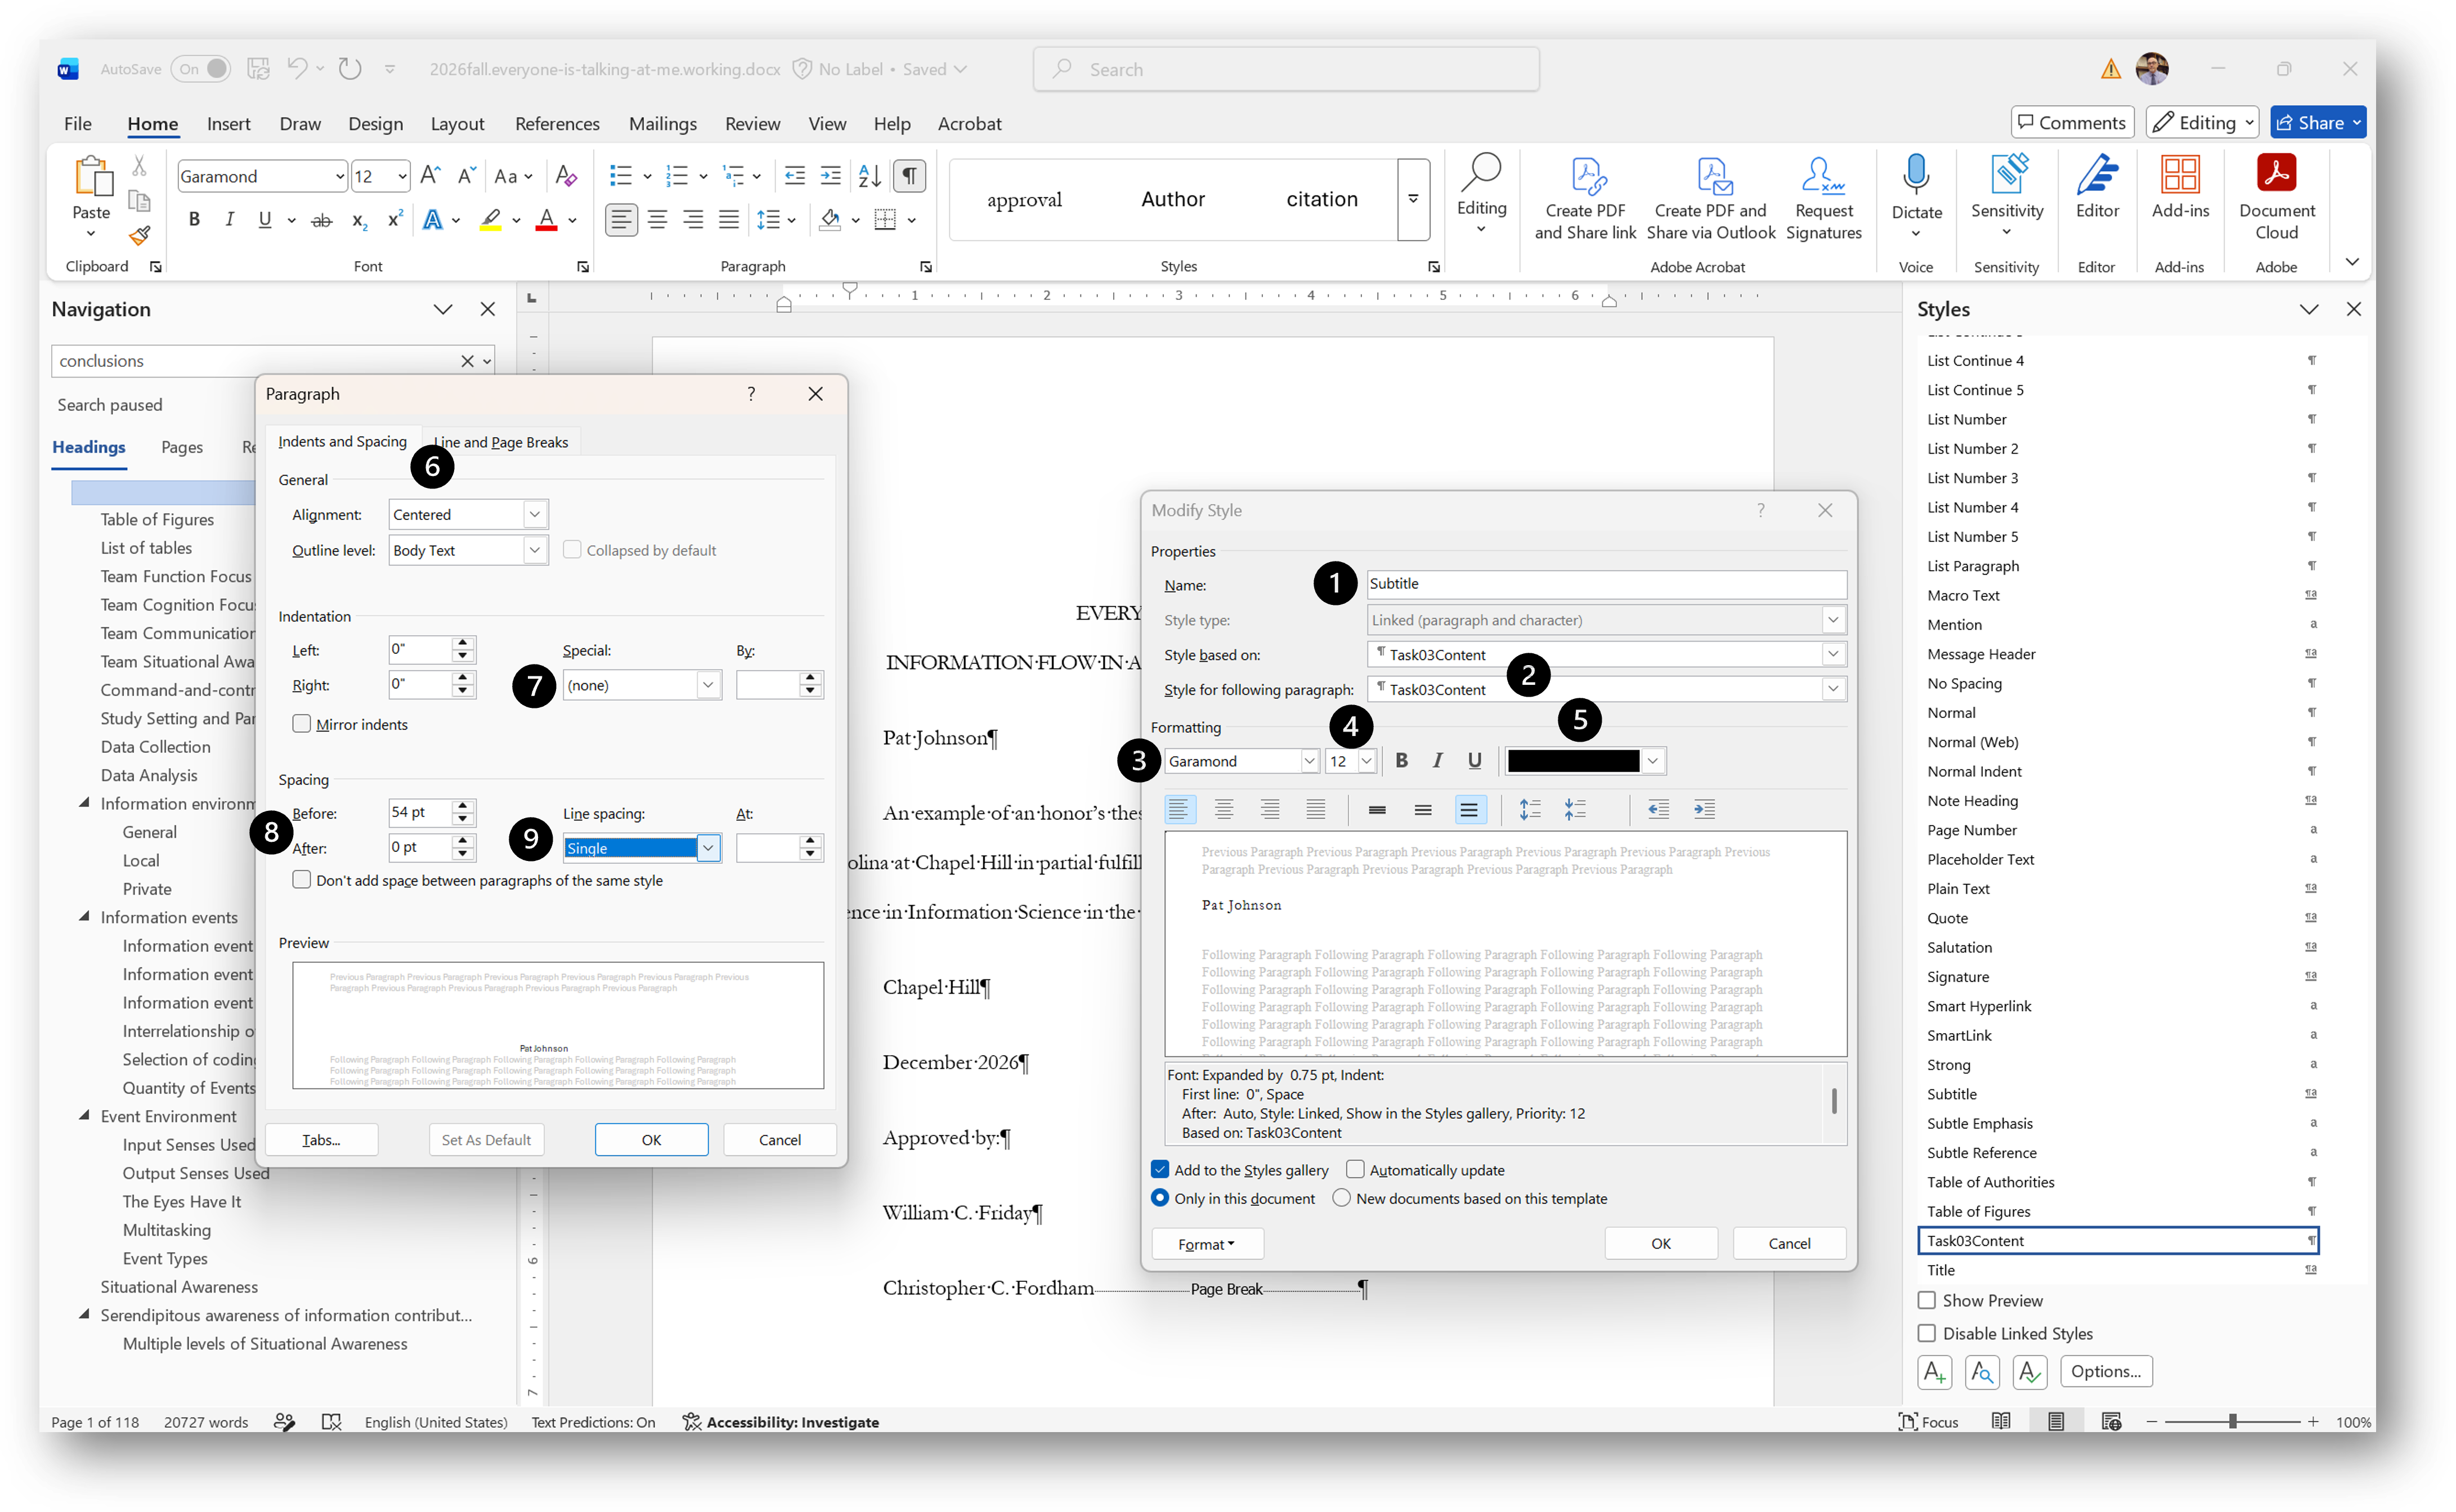This screenshot has height=1512, width=2456.
Task: Click Underline in Modify Style dialog
Action: click(x=1474, y=761)
